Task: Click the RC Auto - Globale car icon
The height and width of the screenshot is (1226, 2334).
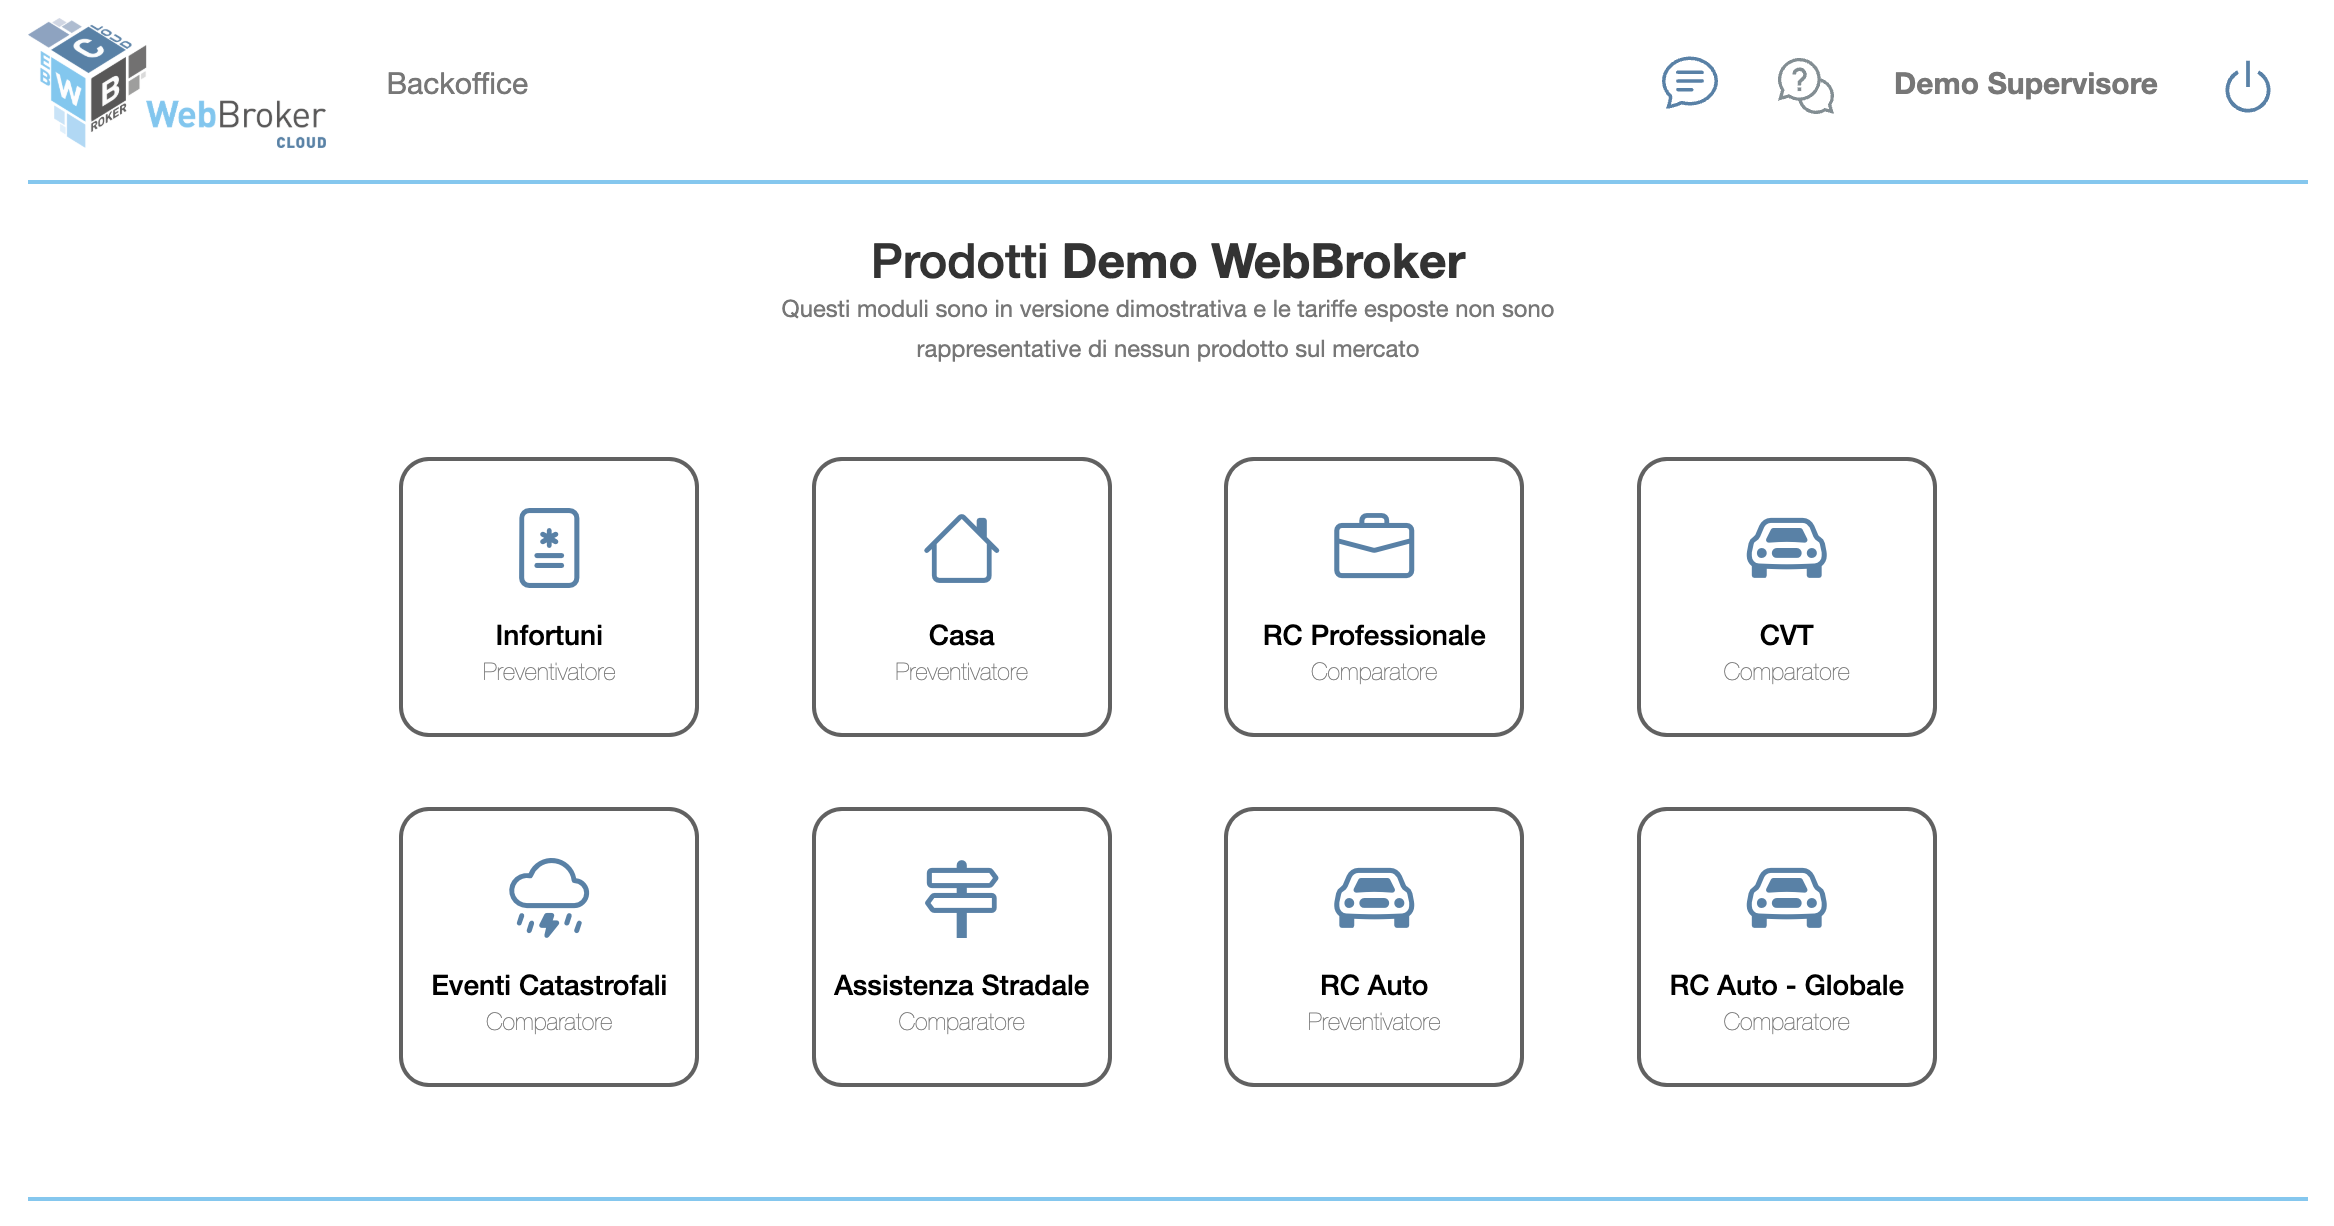Action: tap(1786, 898)
